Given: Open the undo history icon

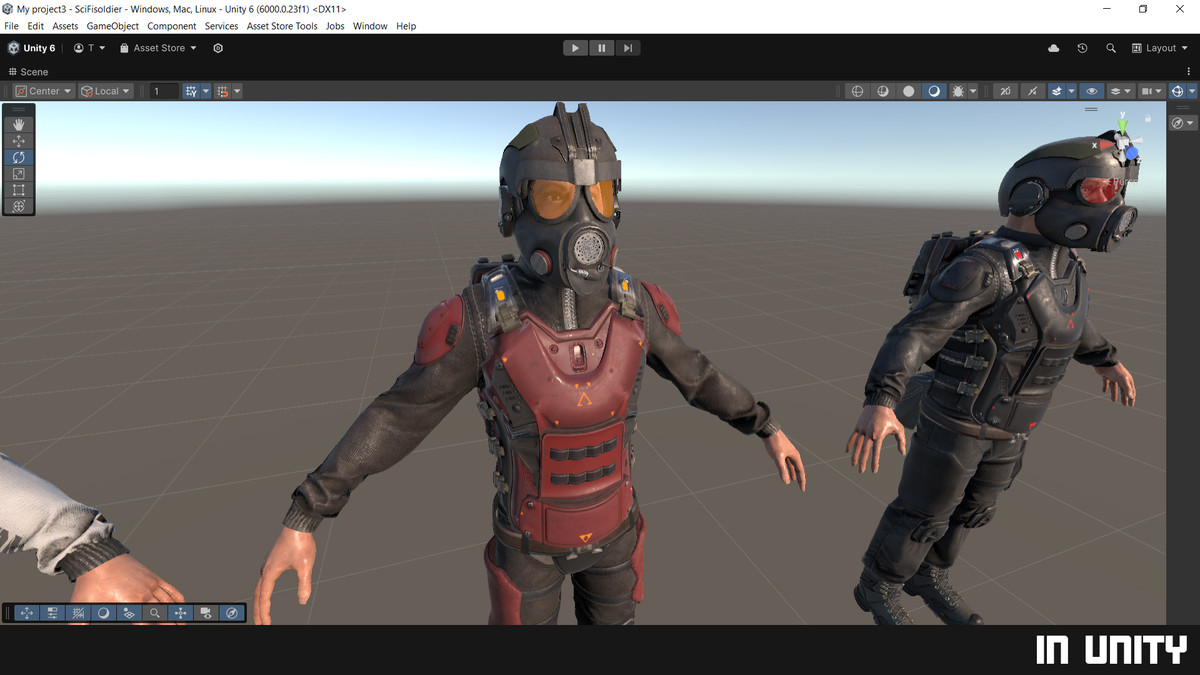Looking at the screenshot, I should click(x=1082, y=48).
